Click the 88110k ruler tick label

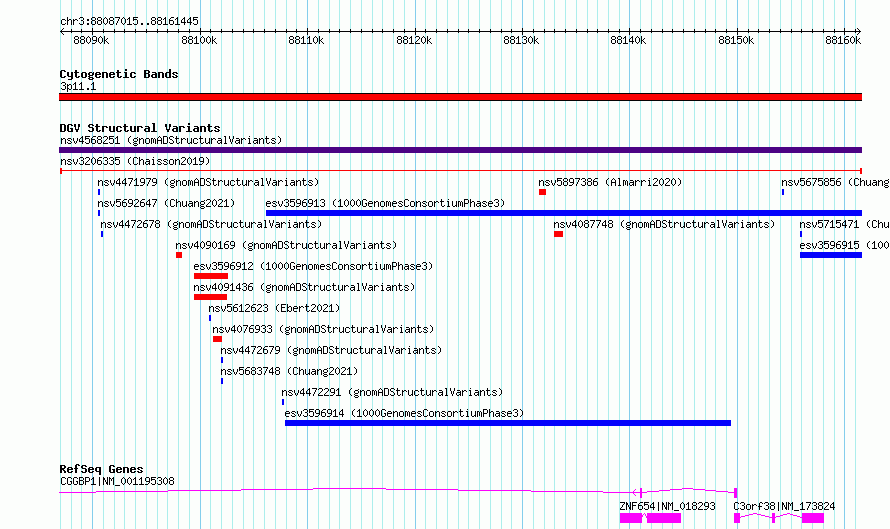tap(307, 40)
